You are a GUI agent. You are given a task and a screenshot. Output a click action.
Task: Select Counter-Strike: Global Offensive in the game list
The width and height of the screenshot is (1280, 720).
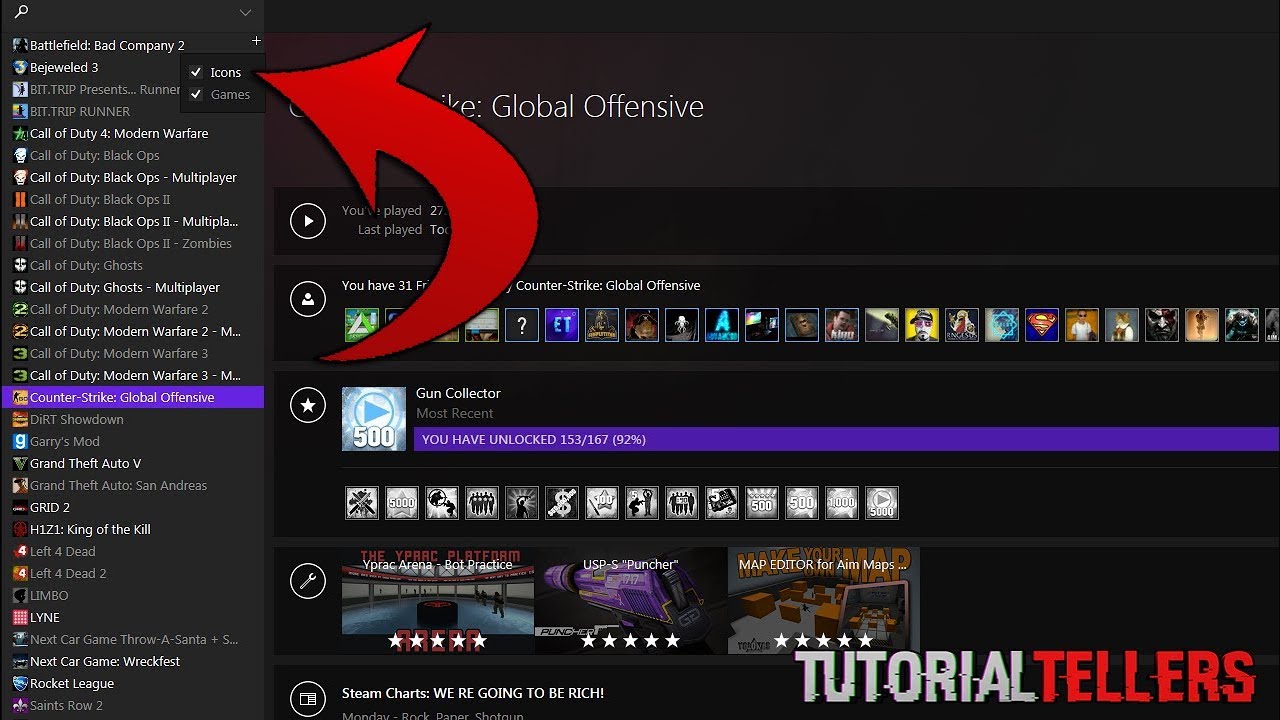[x=132, y=397]
